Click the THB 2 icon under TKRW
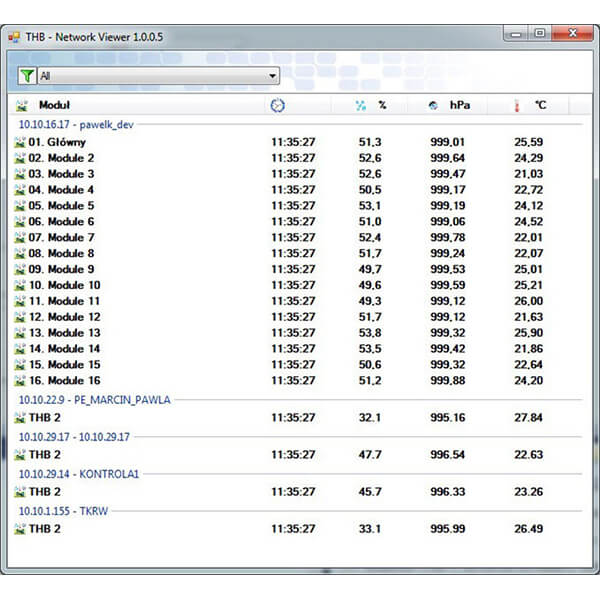The image size is (600, 600). coord(20,529)
